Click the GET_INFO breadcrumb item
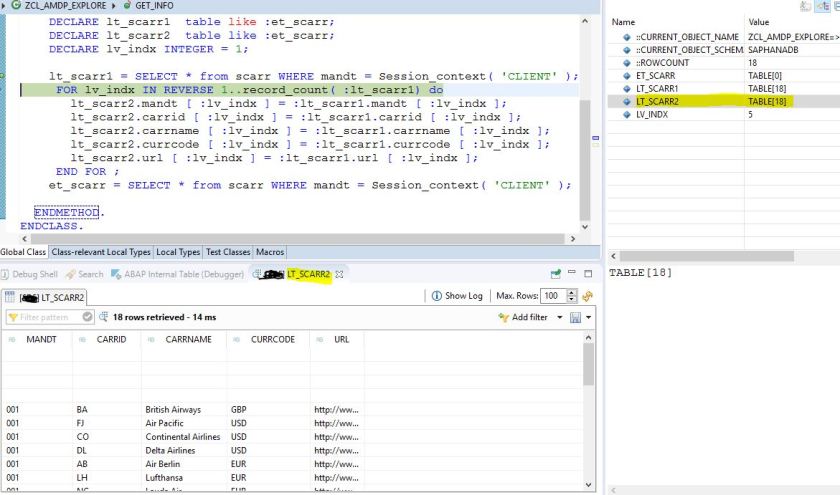Image resolution: width=840 pixels, height=495 pixels. click(x=153, y=6)
